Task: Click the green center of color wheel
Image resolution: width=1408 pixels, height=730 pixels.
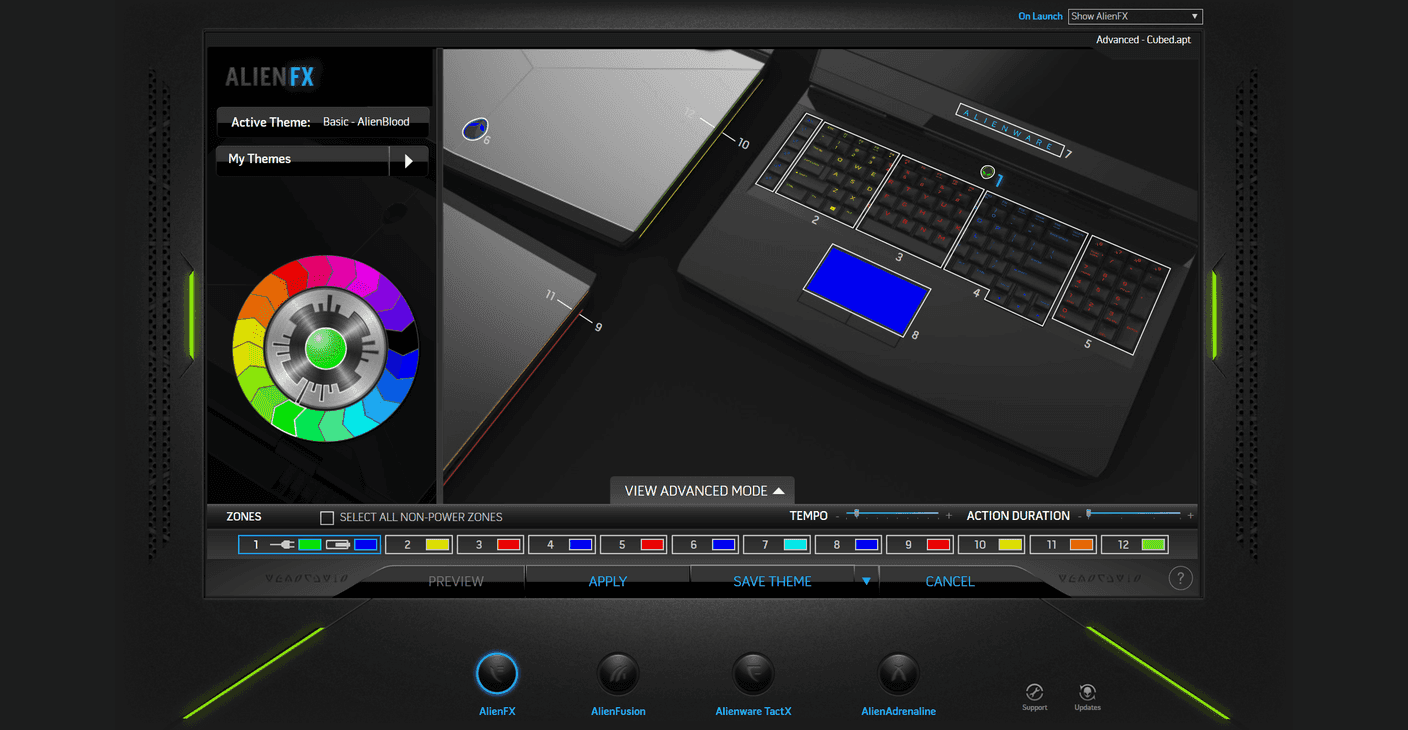Action: click(x=325, y=348)
